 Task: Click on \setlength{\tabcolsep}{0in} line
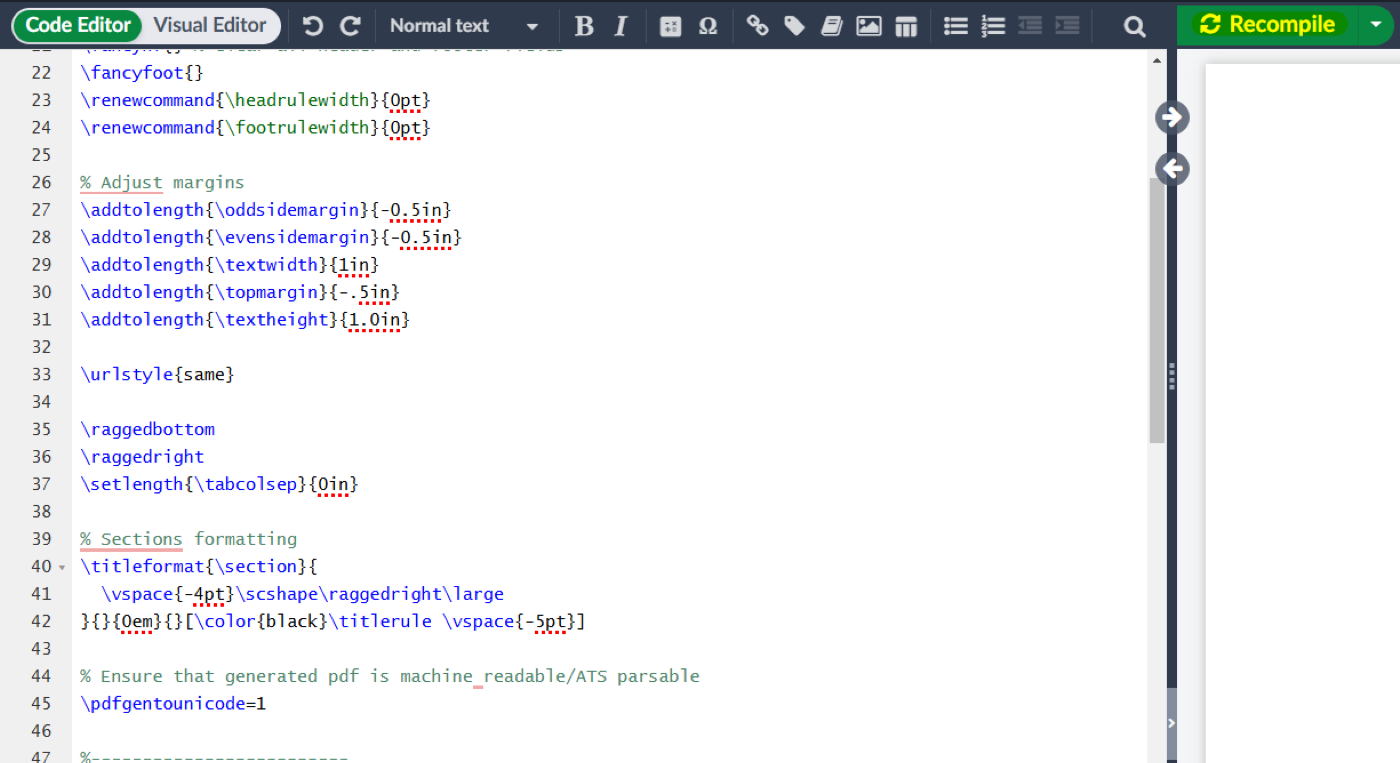point(219,484)
